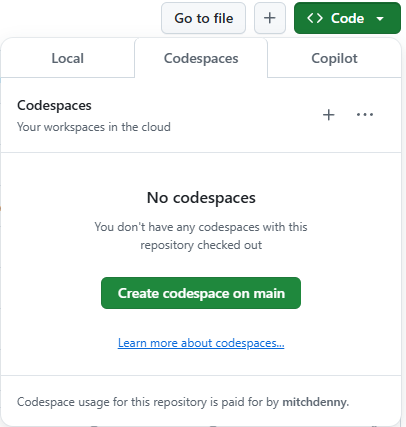Click the angle brackets icon on Code button
This screenshot has width=406, height=427.
(315, 18)
